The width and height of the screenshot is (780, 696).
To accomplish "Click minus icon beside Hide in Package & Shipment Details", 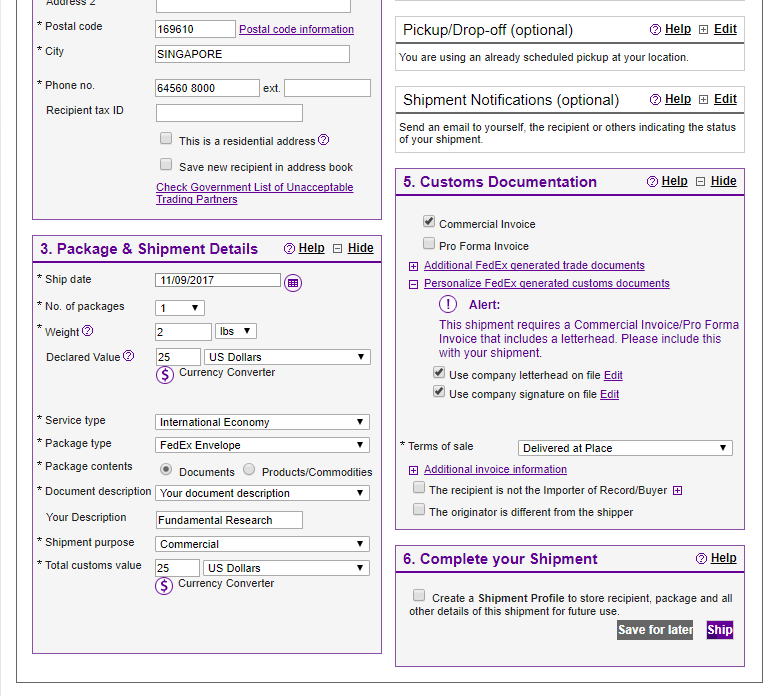I will pyautogui.click(x=337, y=248).
